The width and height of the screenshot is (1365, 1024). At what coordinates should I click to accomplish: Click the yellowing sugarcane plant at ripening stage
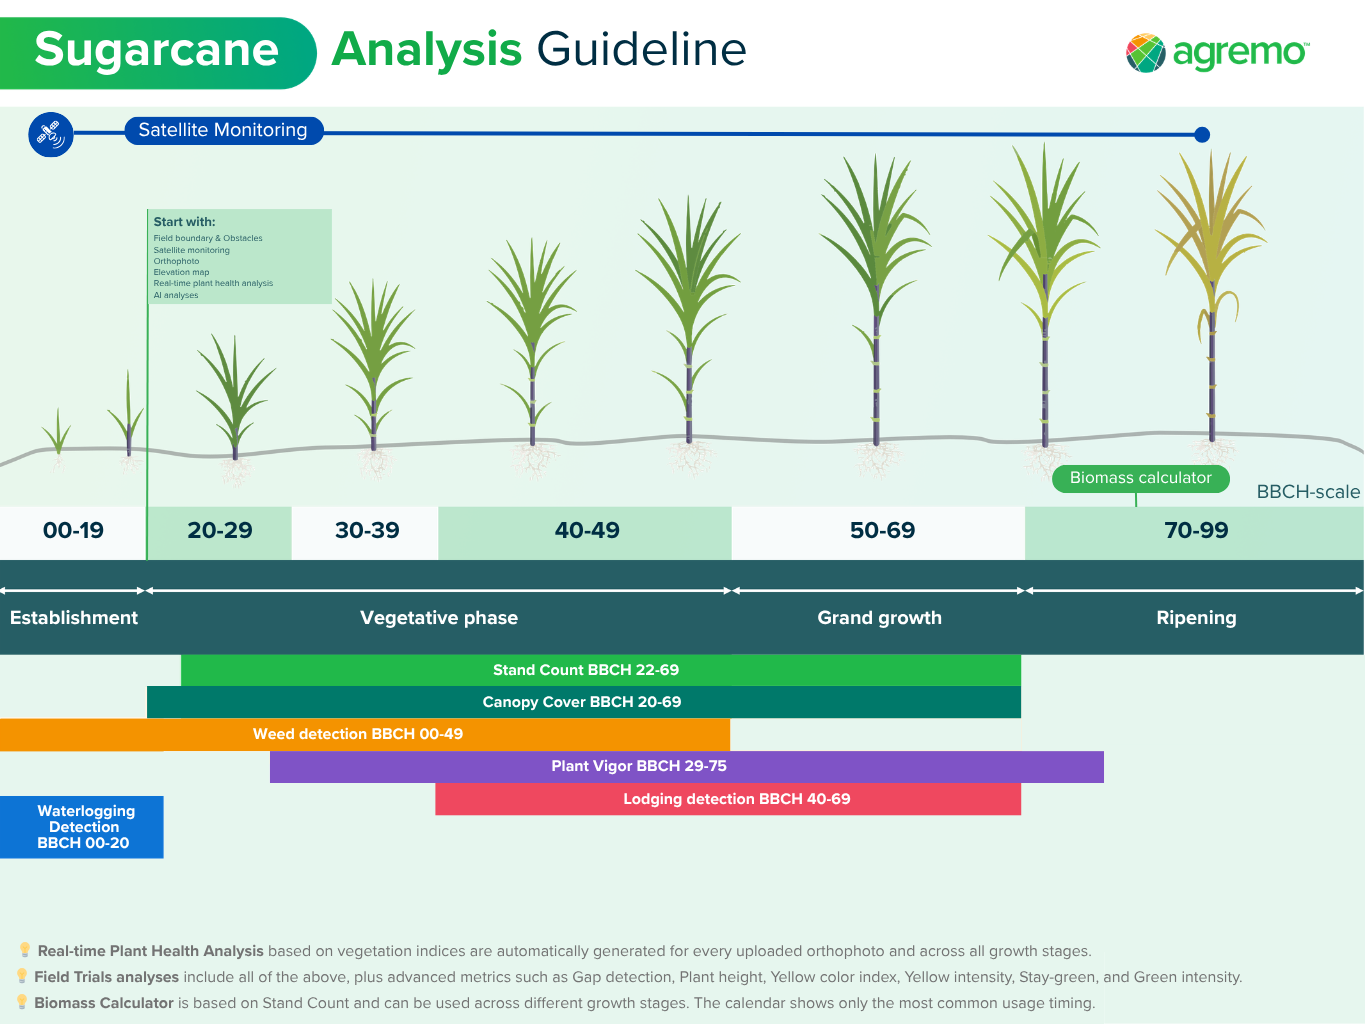coord(1211,300)
